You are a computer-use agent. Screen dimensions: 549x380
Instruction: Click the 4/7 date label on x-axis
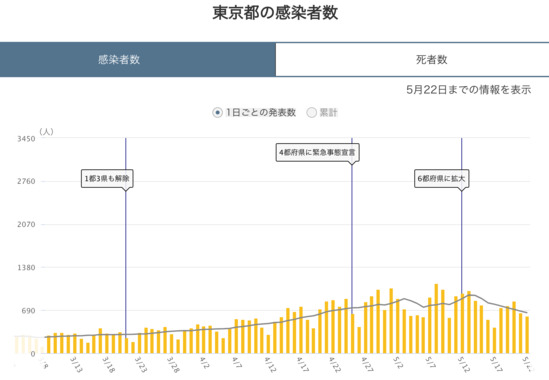pyautogui.click(x=237, y=362)
